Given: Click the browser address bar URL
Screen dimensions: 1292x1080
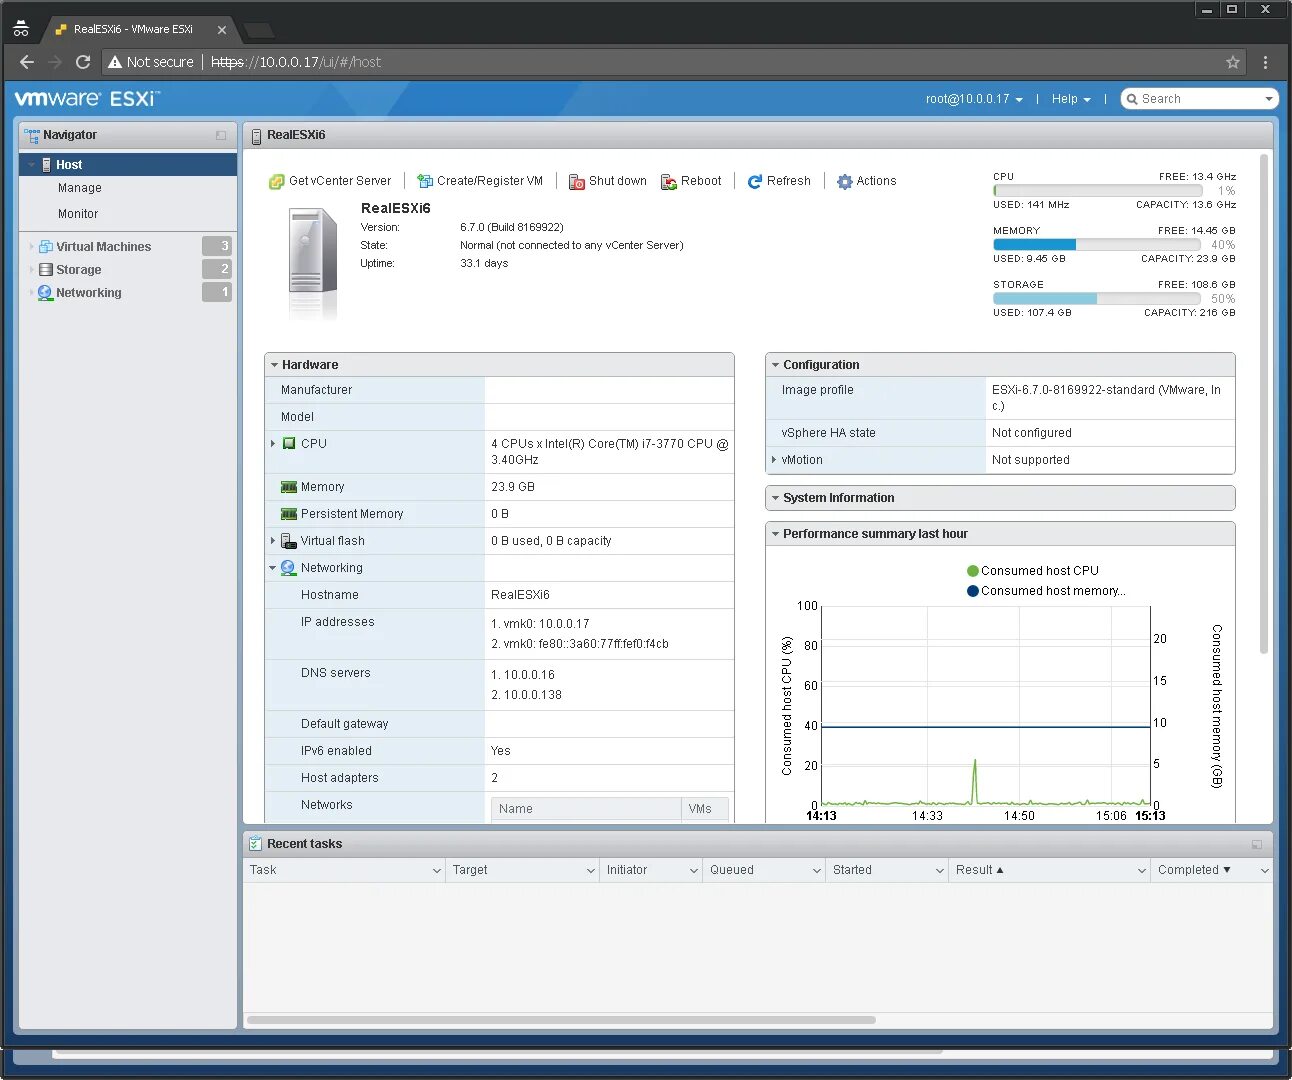Looking at the screenshot, I should pyautogui.click(x=296, y=62).
